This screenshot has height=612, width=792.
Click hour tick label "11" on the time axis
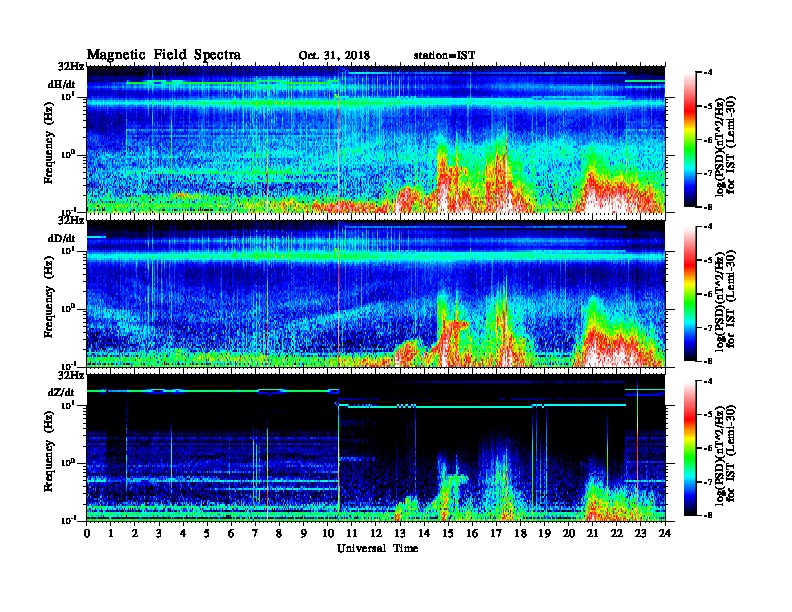coord(352,533)
